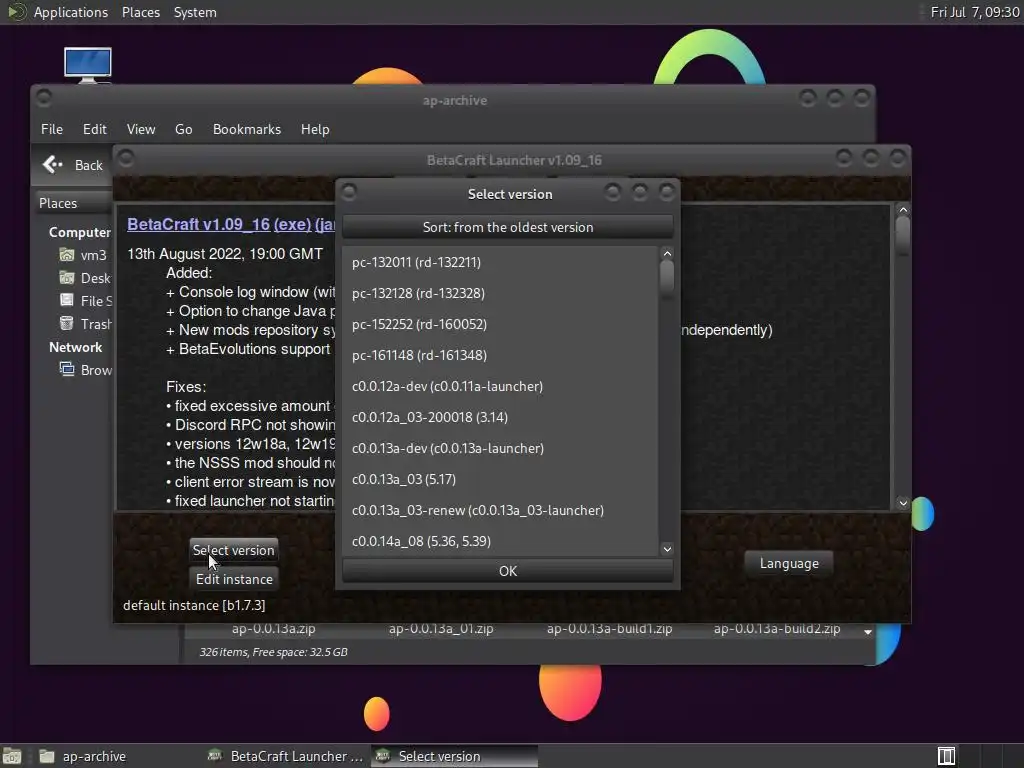
Task: Open Trash in sidebar
Action: click(85, 324)
